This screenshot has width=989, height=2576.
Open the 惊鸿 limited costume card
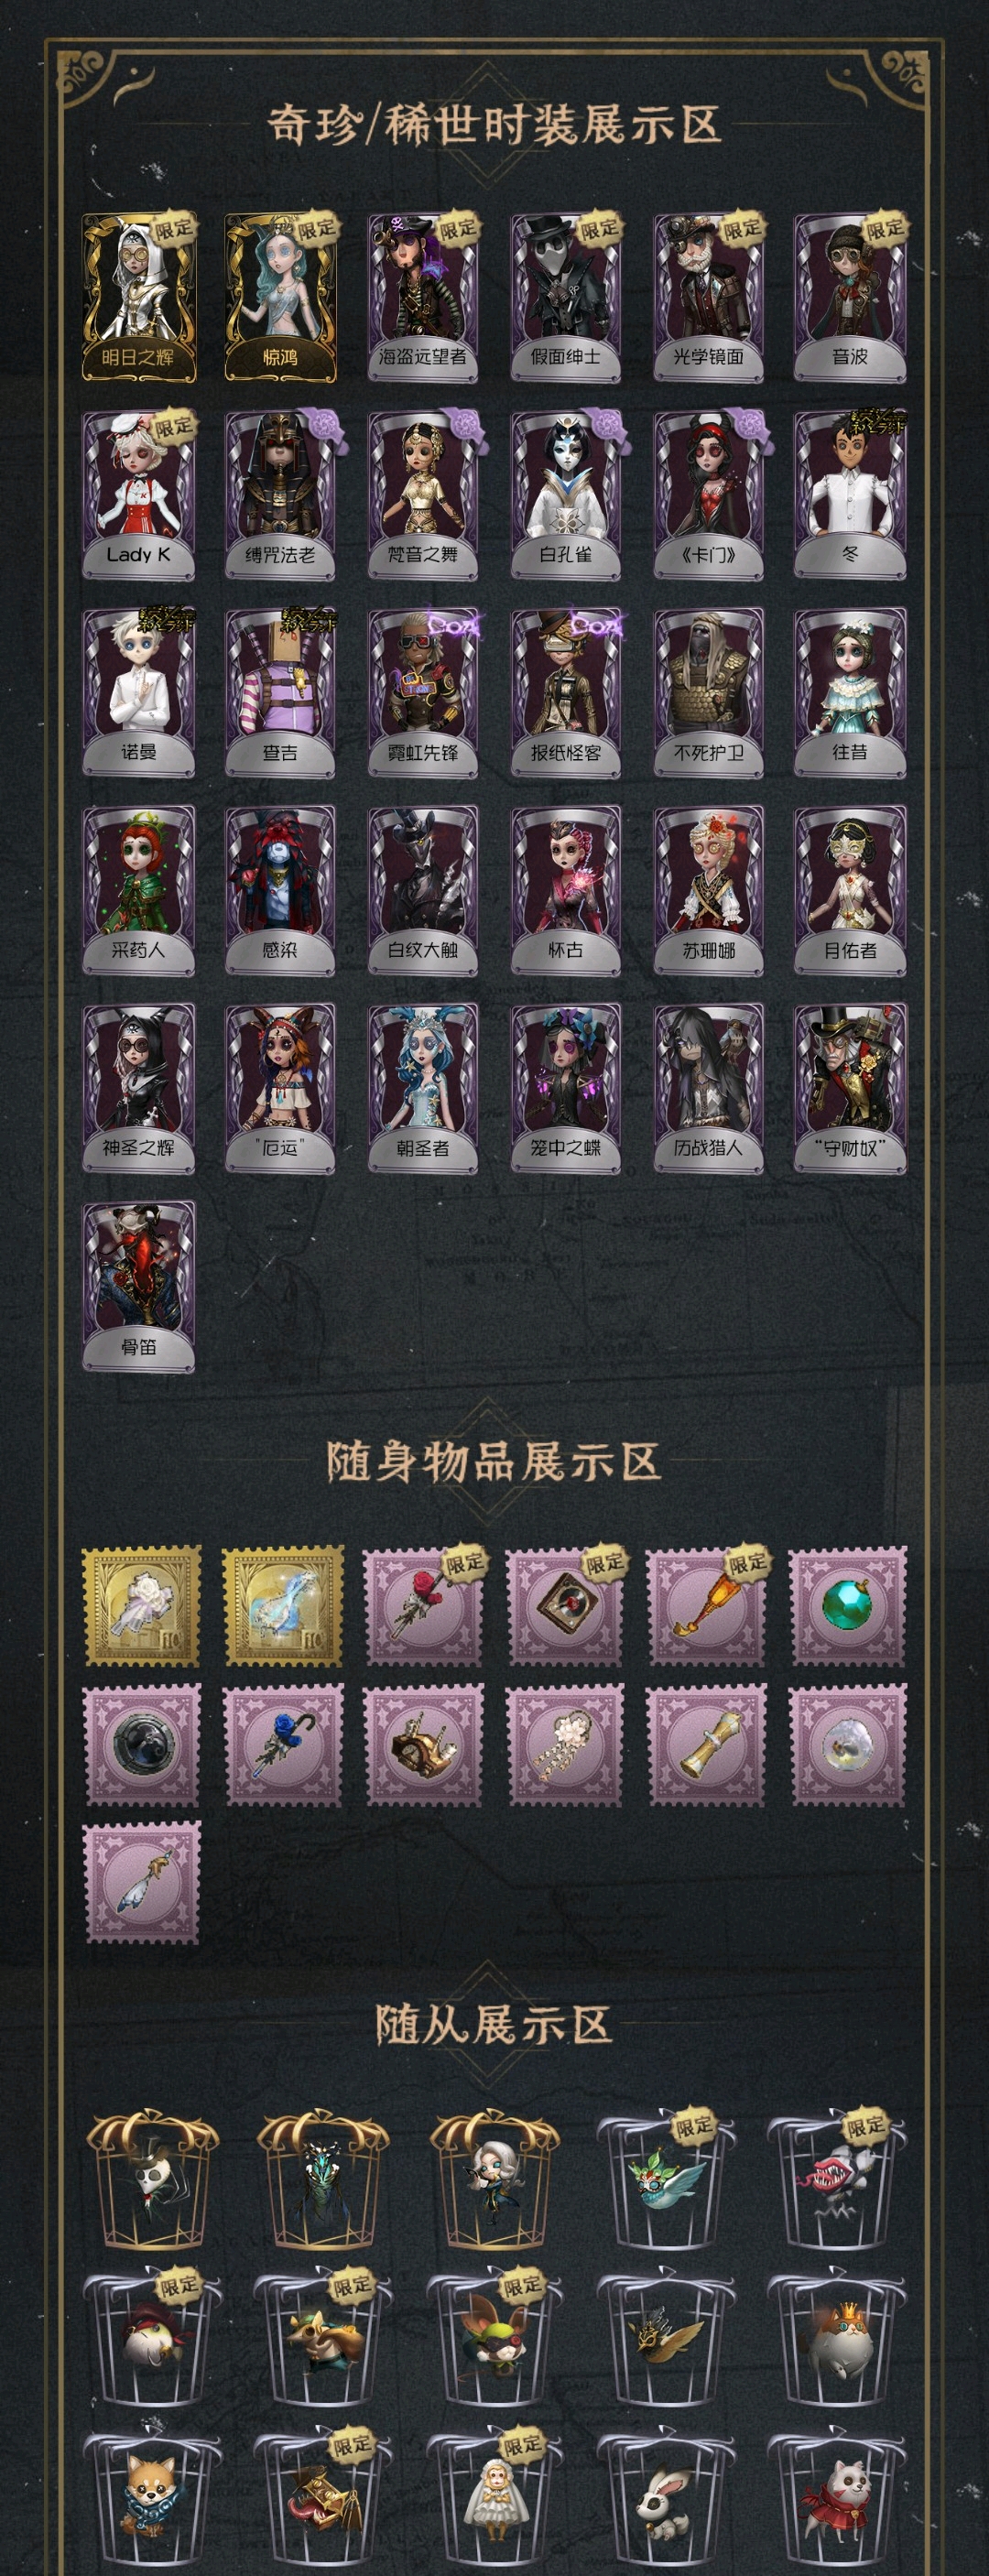coord(281,297)
